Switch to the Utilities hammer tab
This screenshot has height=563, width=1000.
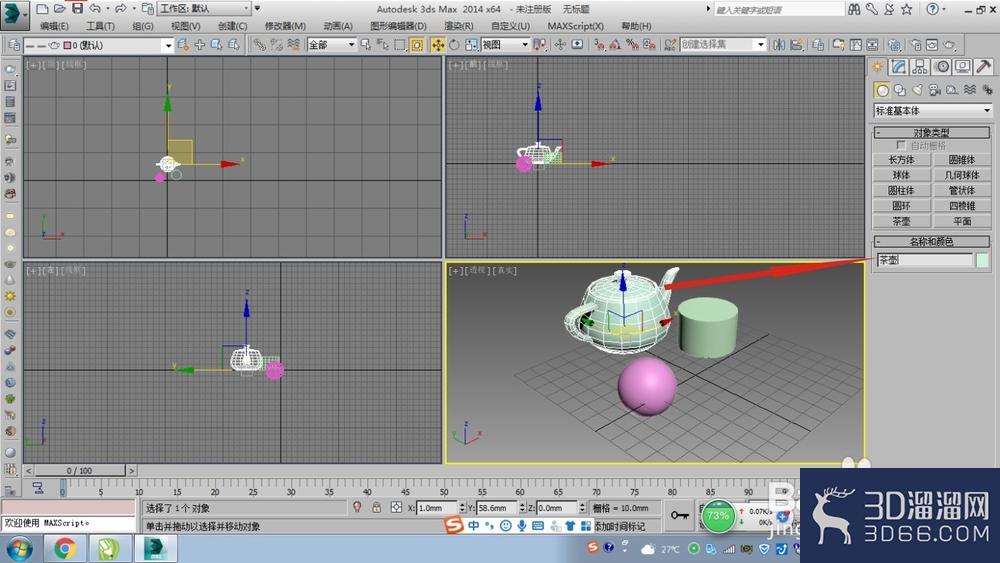tap(983, 66)
